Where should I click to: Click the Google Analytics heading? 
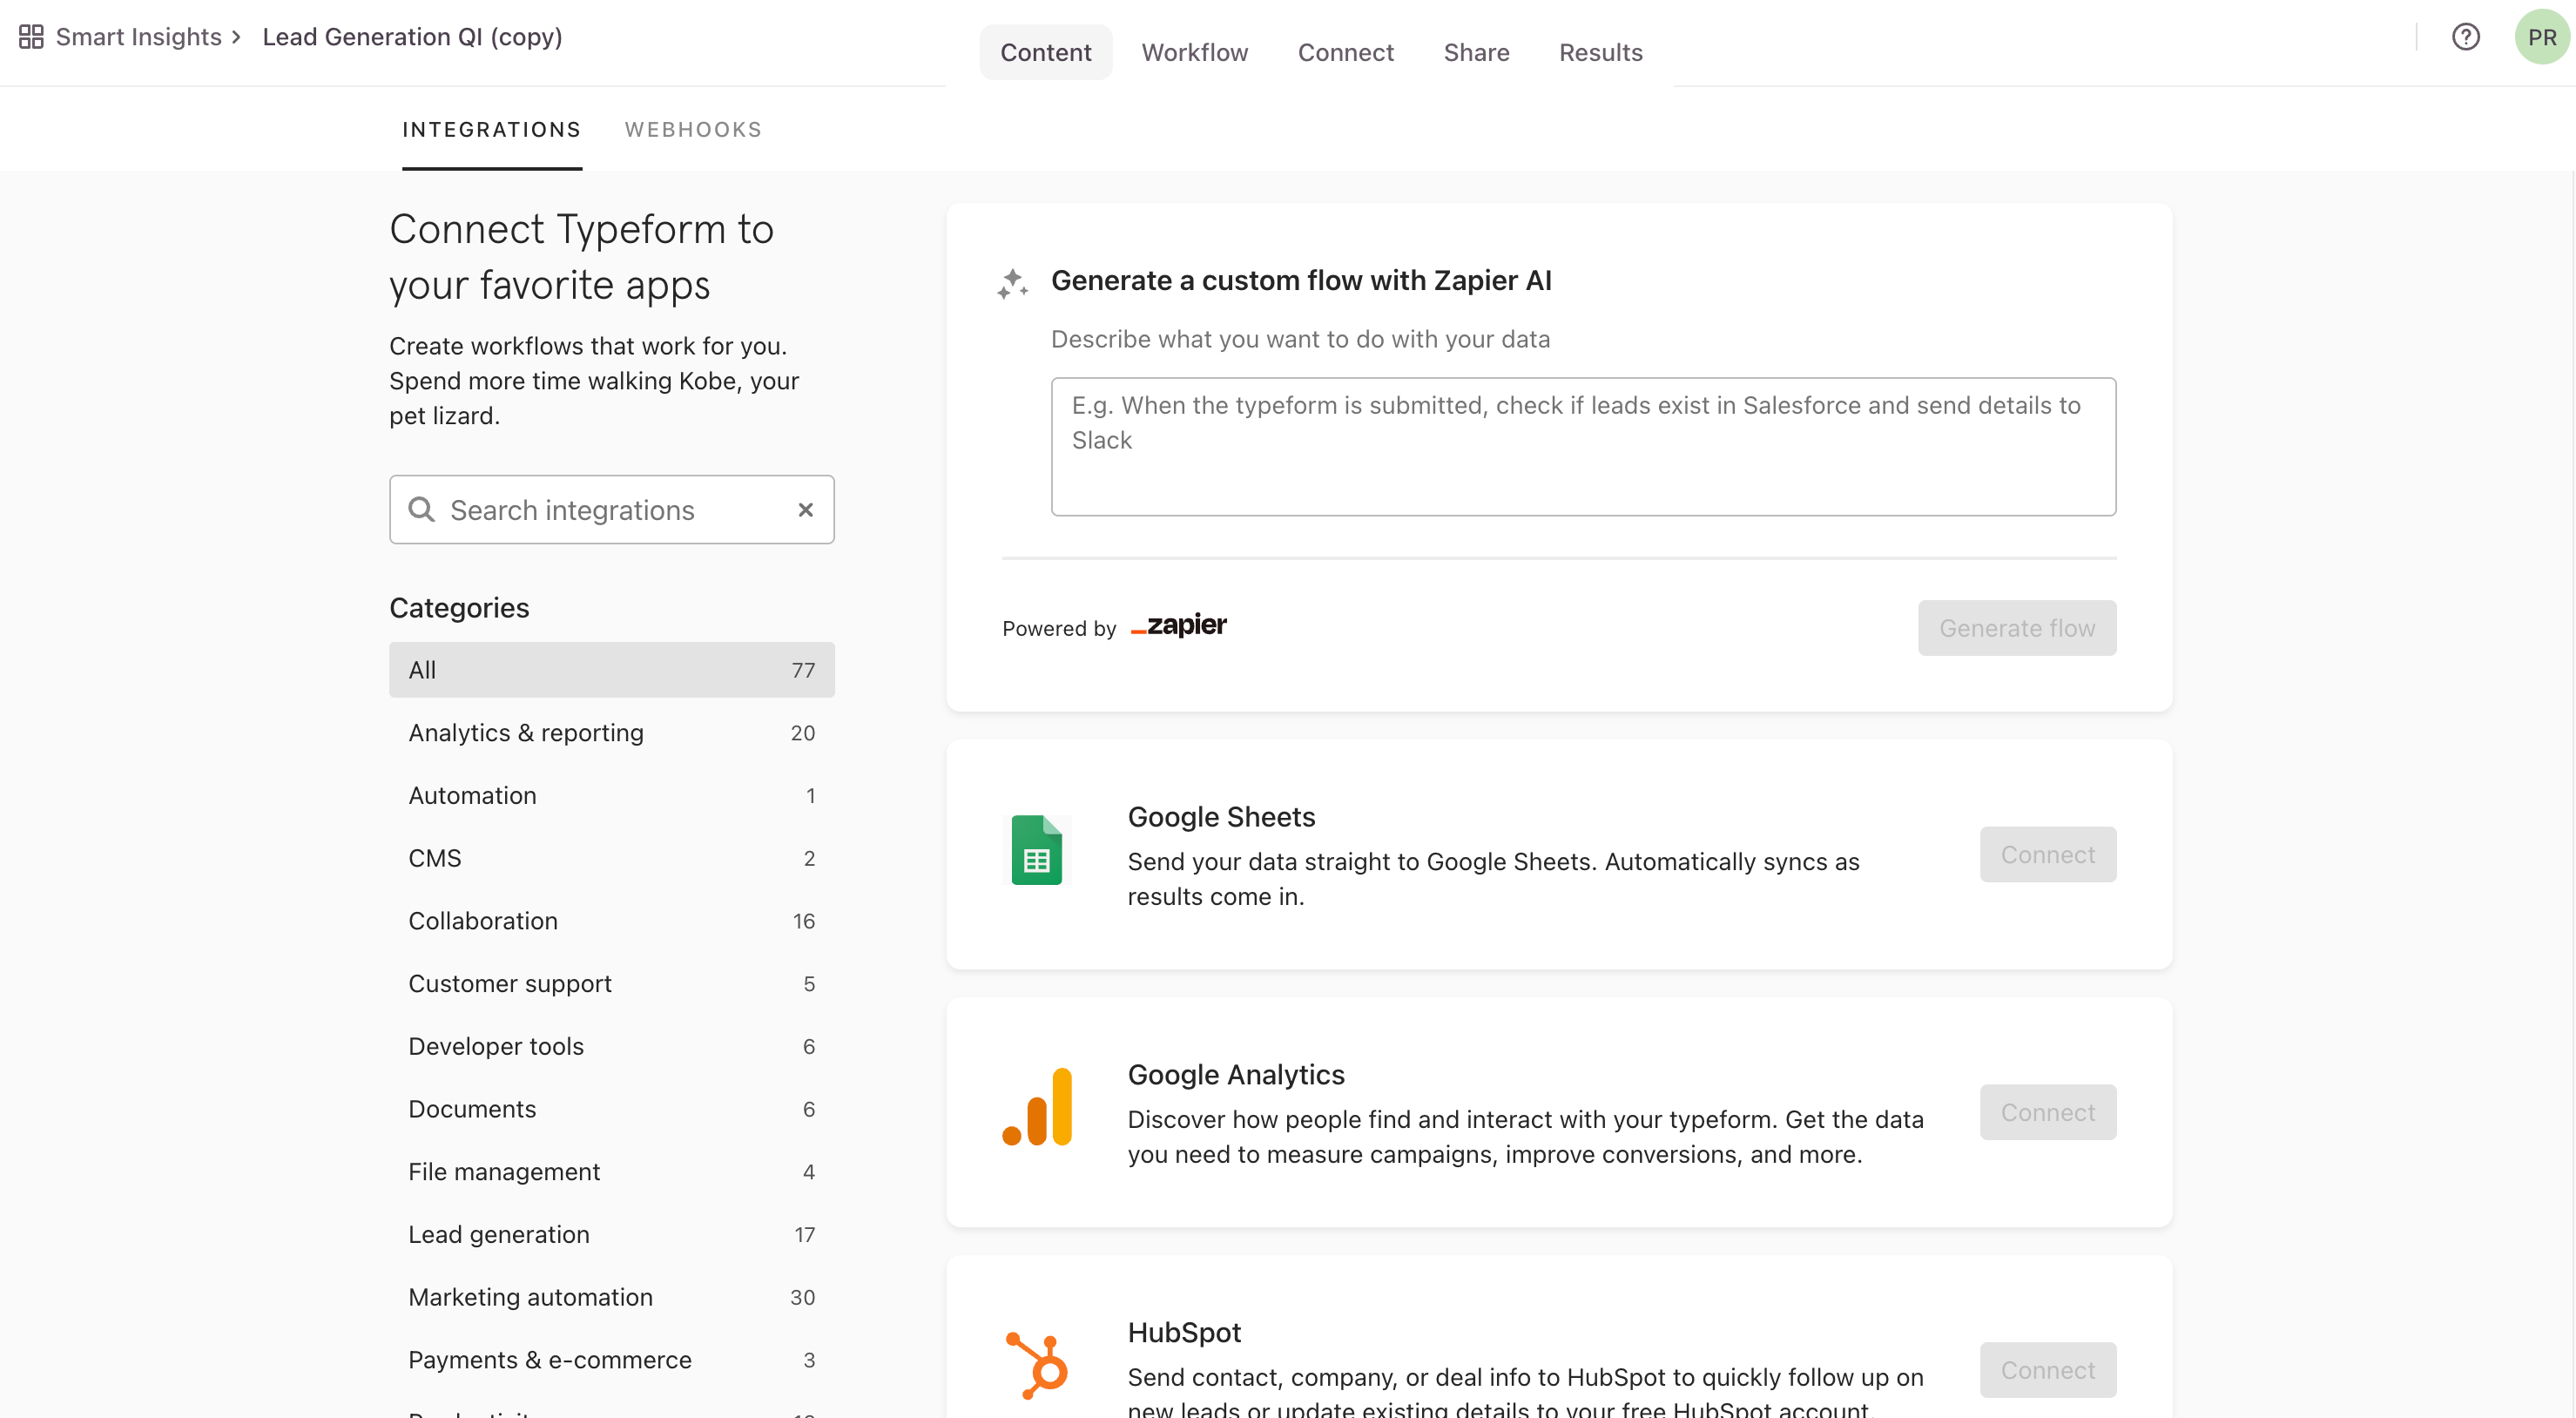click(1236, 1075)
